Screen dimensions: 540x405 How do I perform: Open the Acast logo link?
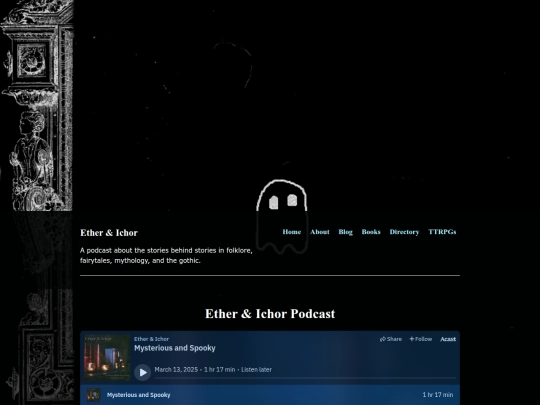448,339
